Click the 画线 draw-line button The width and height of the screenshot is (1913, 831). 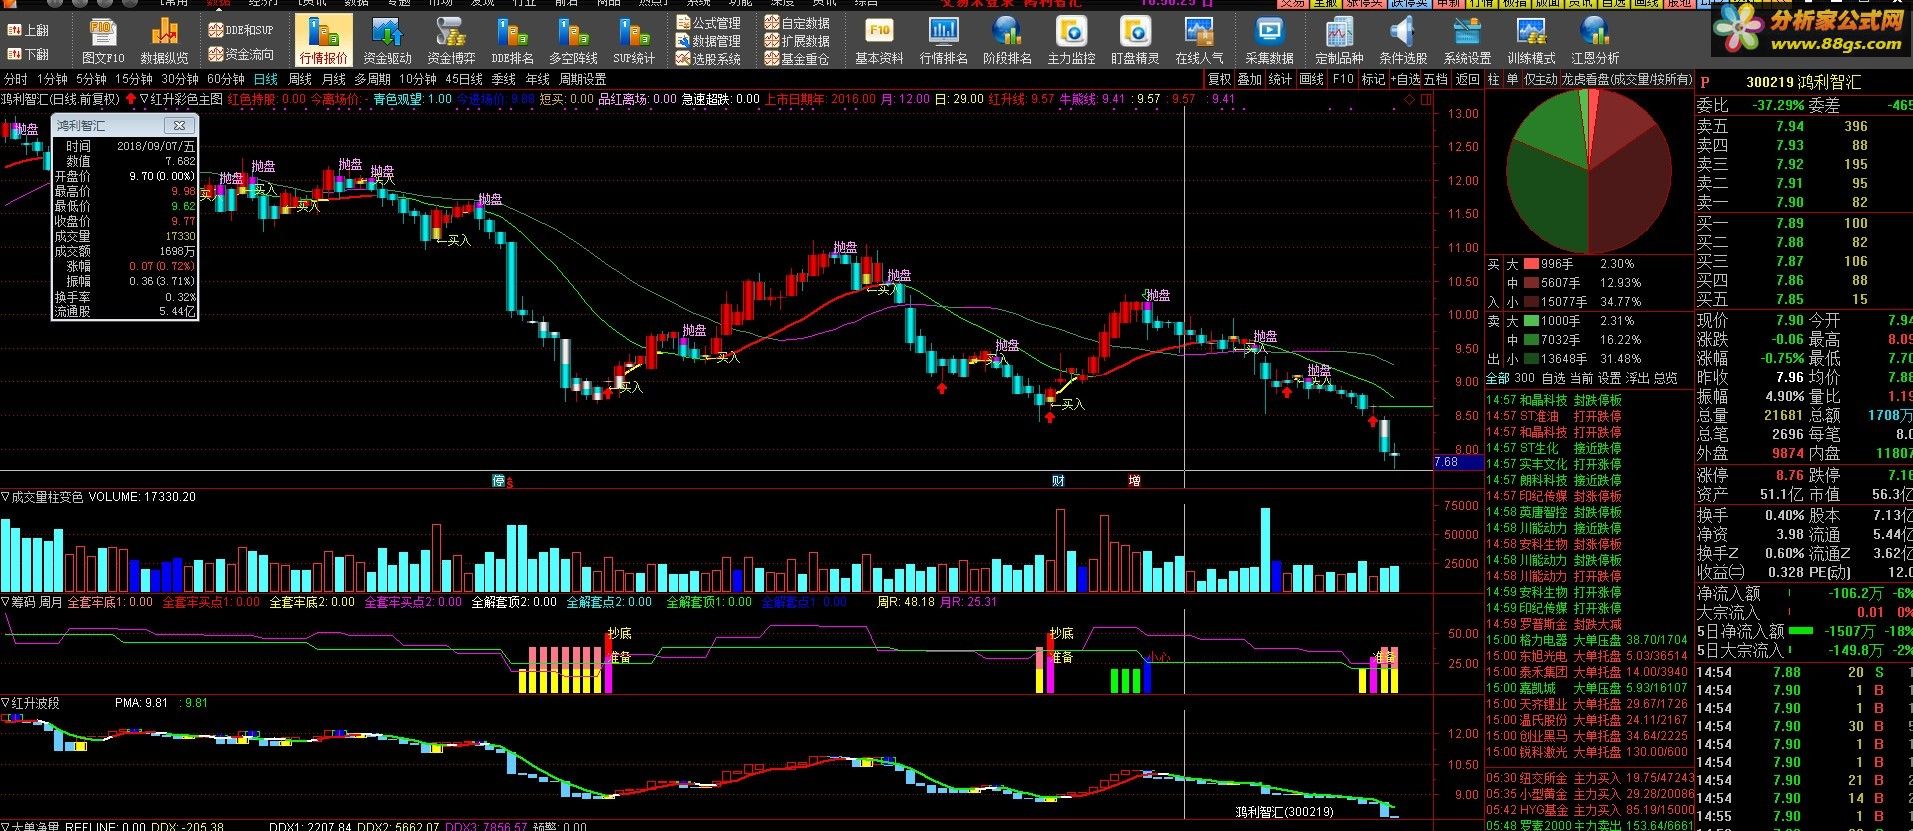coord(1312,79)
